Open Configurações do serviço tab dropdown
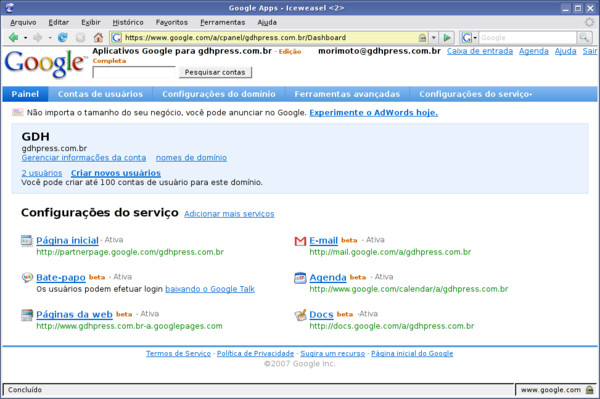The width and height of the screenshot is (600, 399). click(476, 94)
